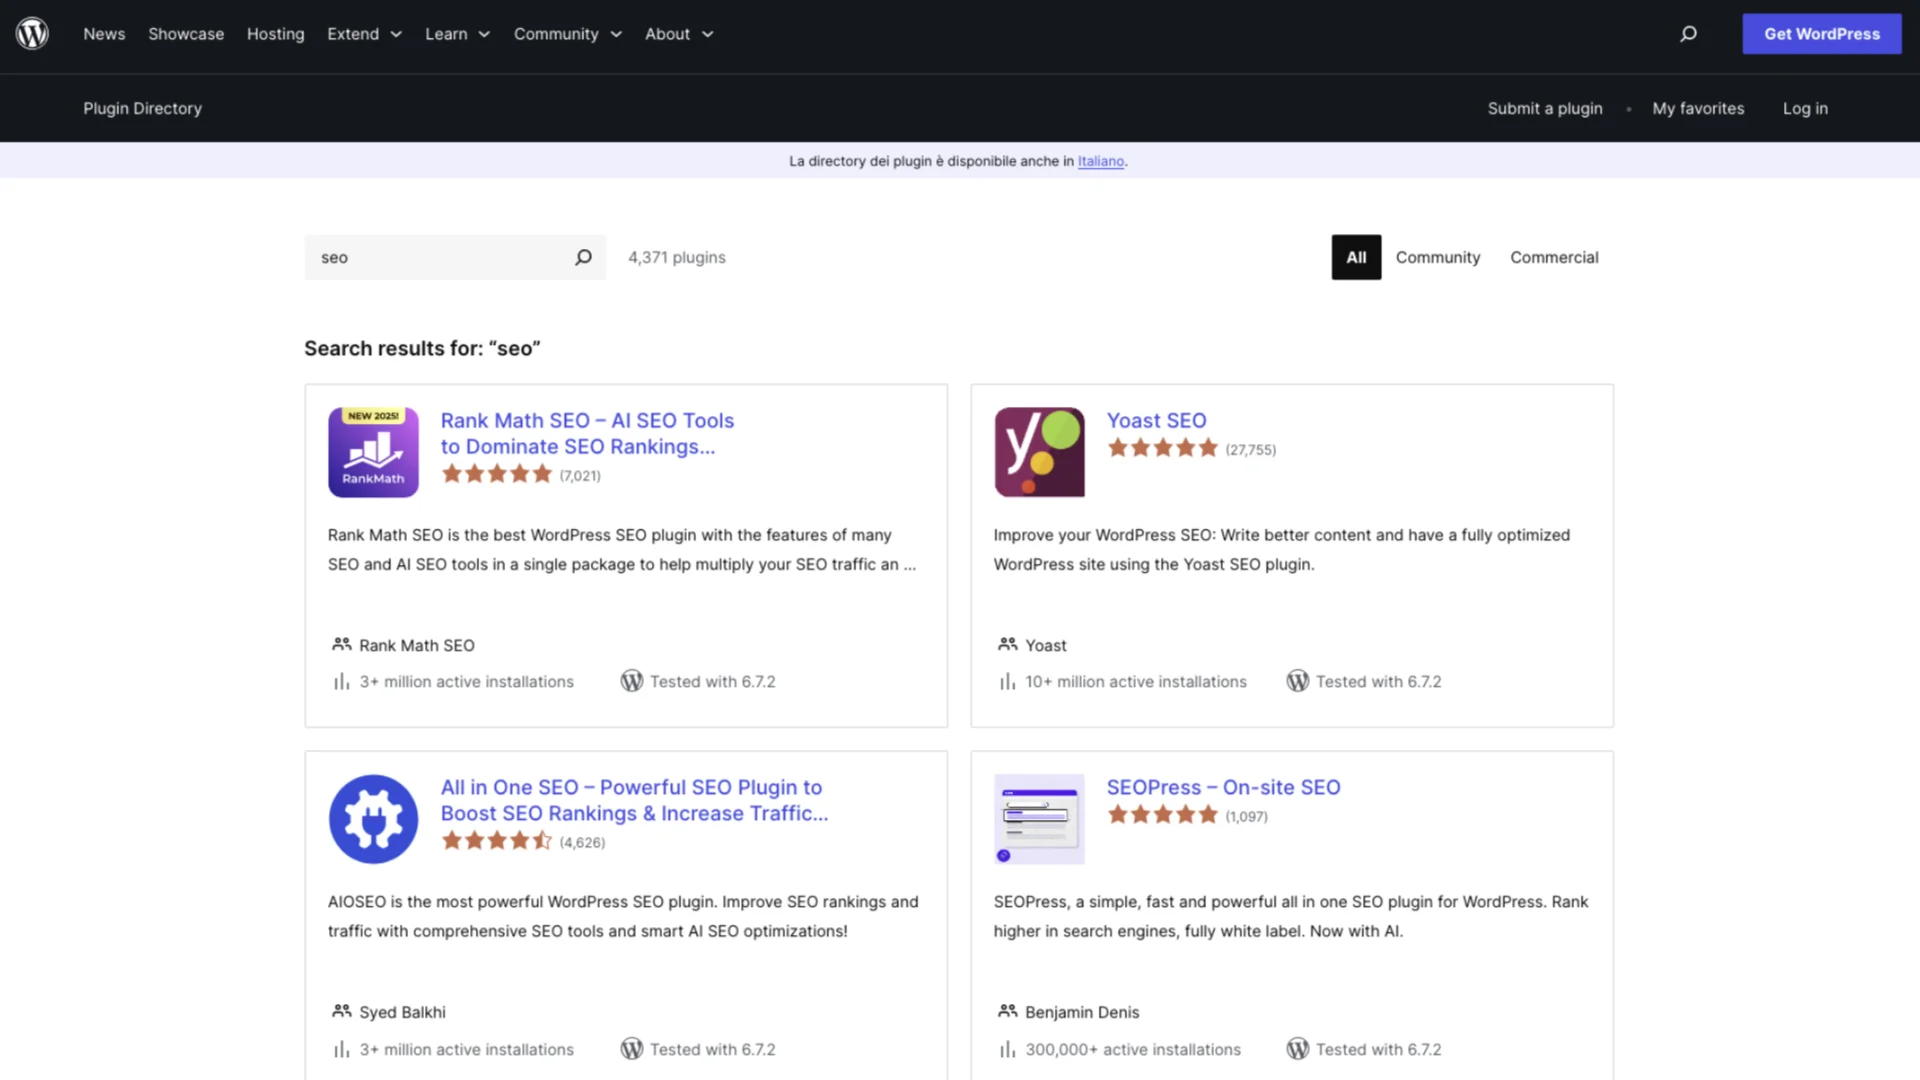Expand the Extend menu
This screenshot has width=1920, height=1080.
[364, 34]
